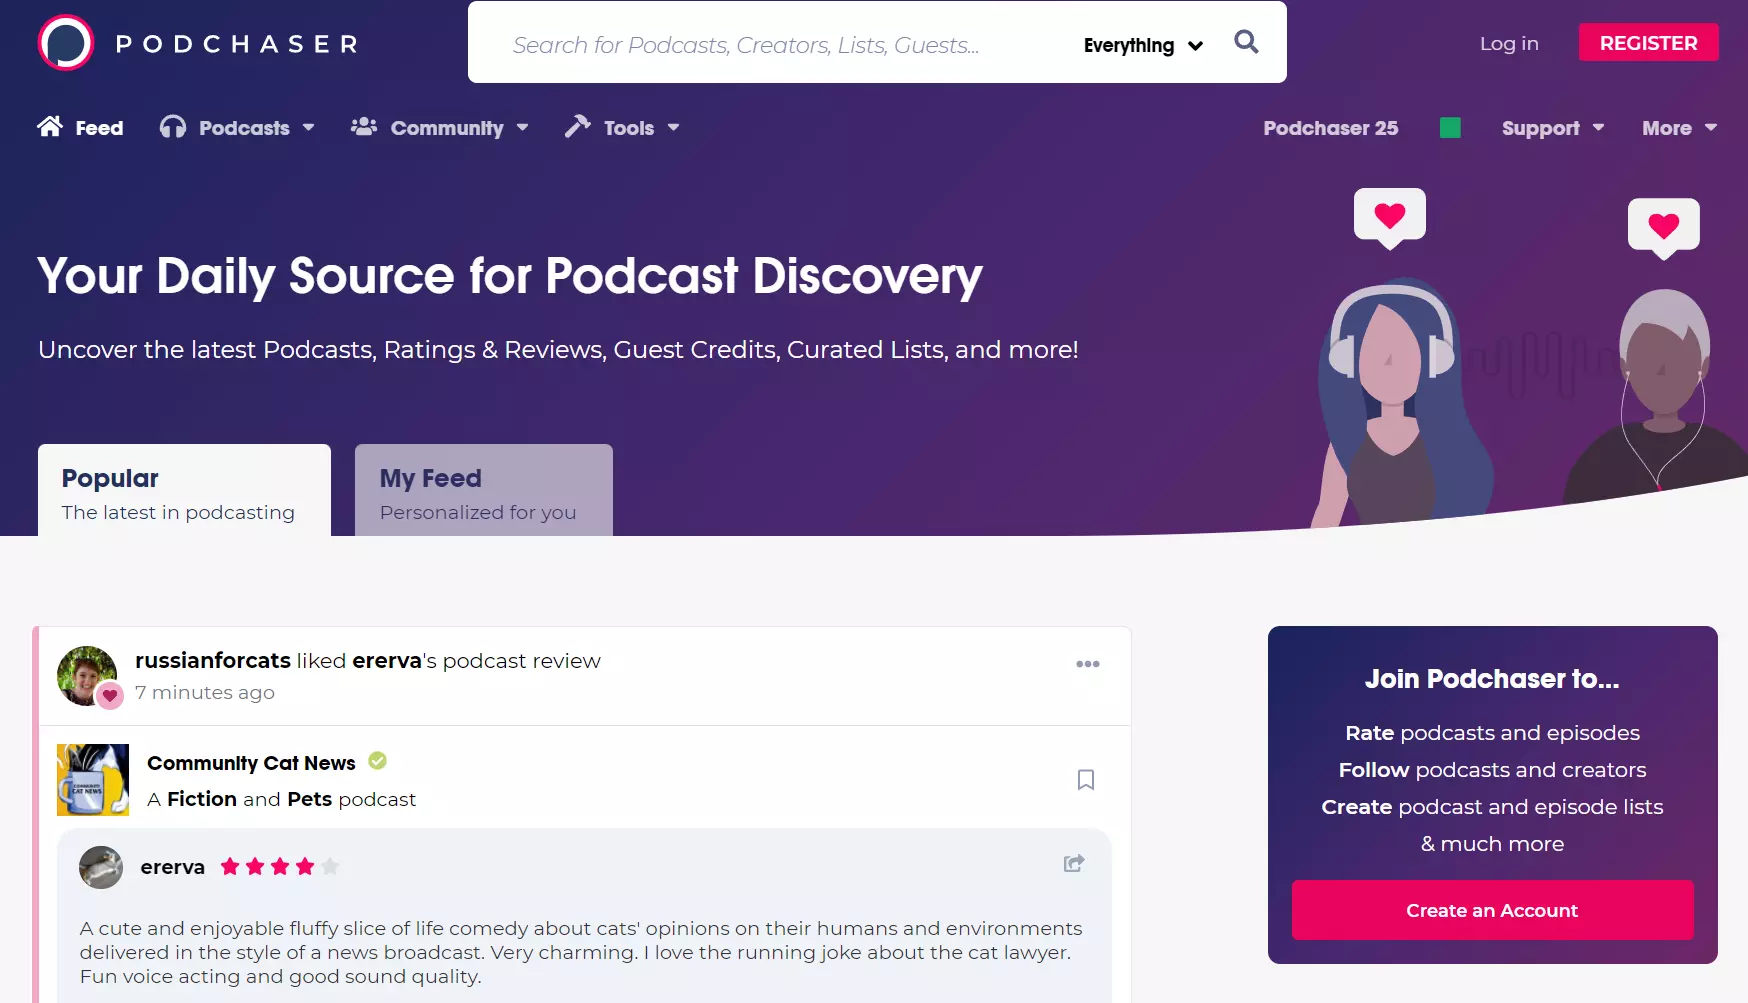This screenshot has width=1748, height=1003.
Task: Open the ellipsis menu on russianforcats' activity
Action: point(1088,663)
